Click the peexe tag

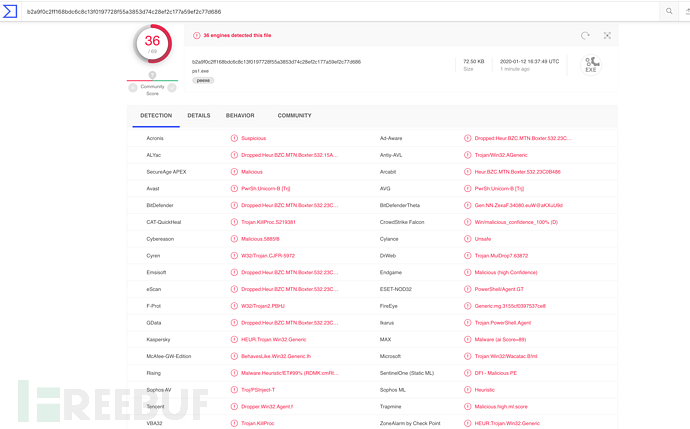pyautogui.click(x=203, y=81)
